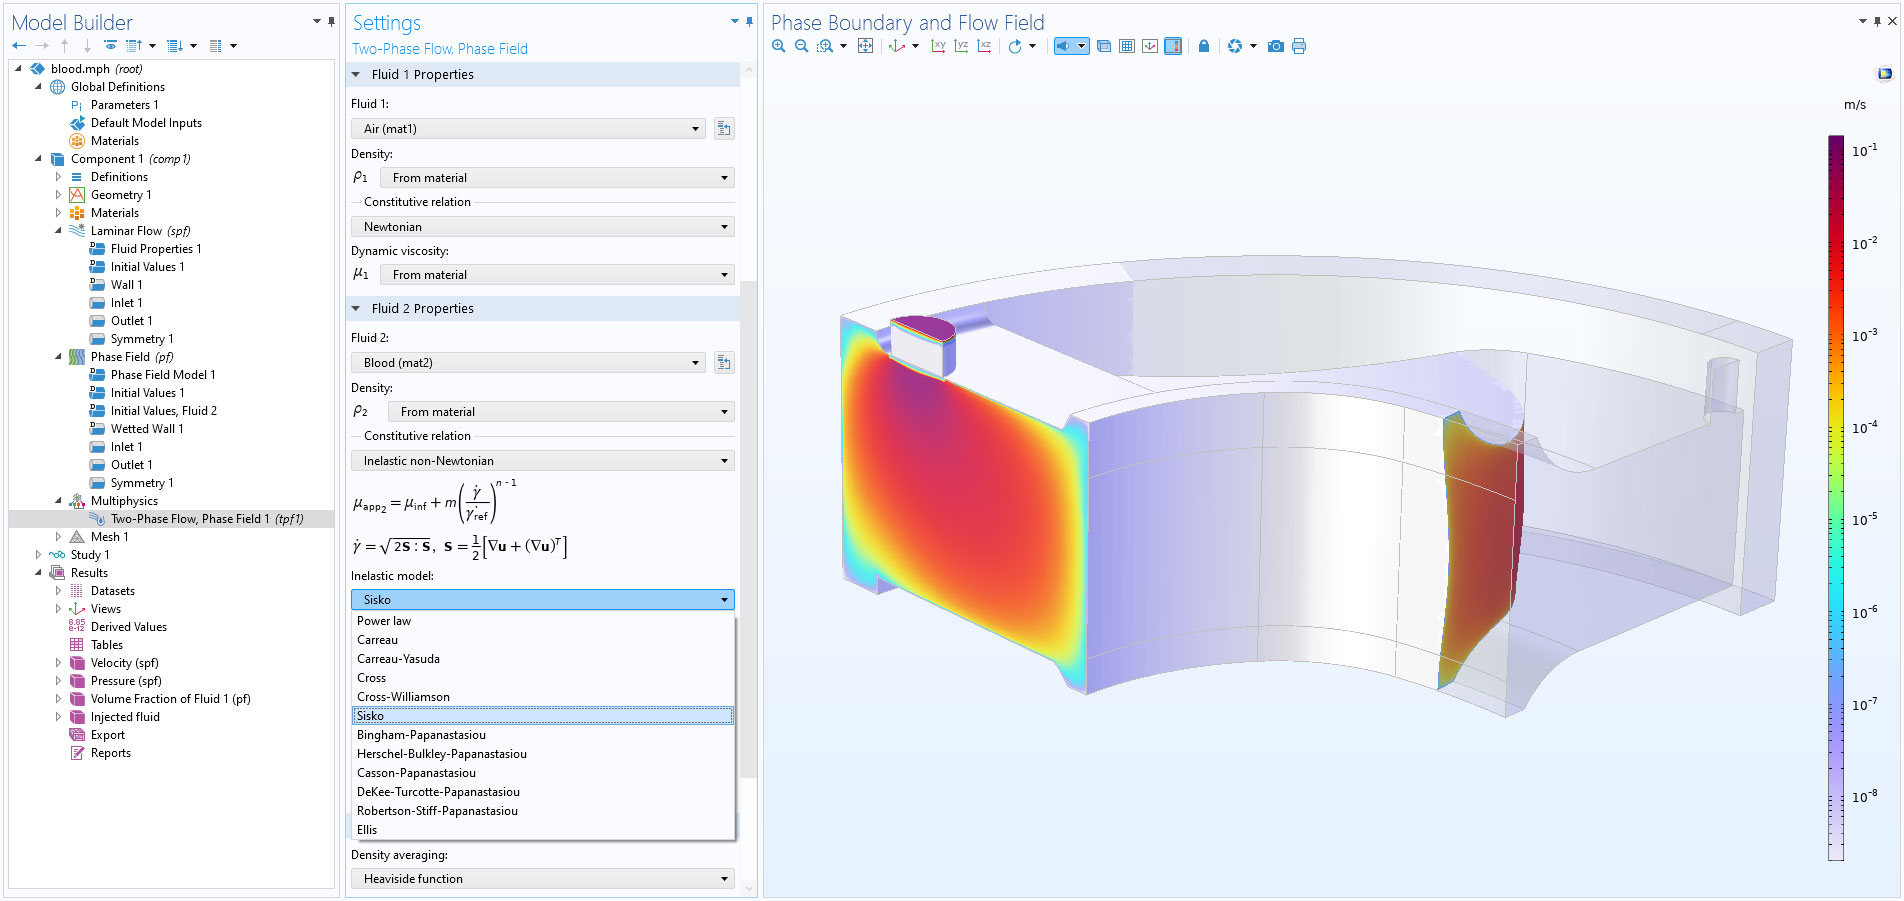This screenshot has width=1904, height=901.
Task: Collapse the Fluid 1 Properties section
Action: [x=356, y=75]
